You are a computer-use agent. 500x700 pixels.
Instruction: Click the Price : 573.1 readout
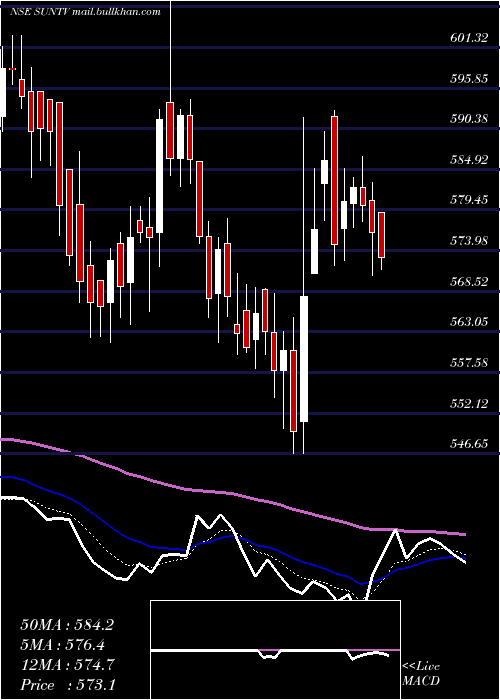[67, 685]
